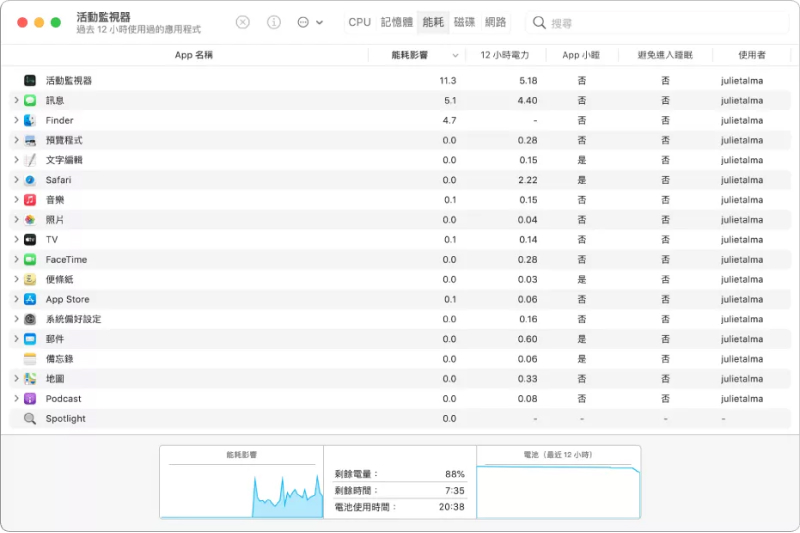The width and height of the screenshot is (800, 533).
Task: Select the 音樂 Music app icon
Action: 30,200
